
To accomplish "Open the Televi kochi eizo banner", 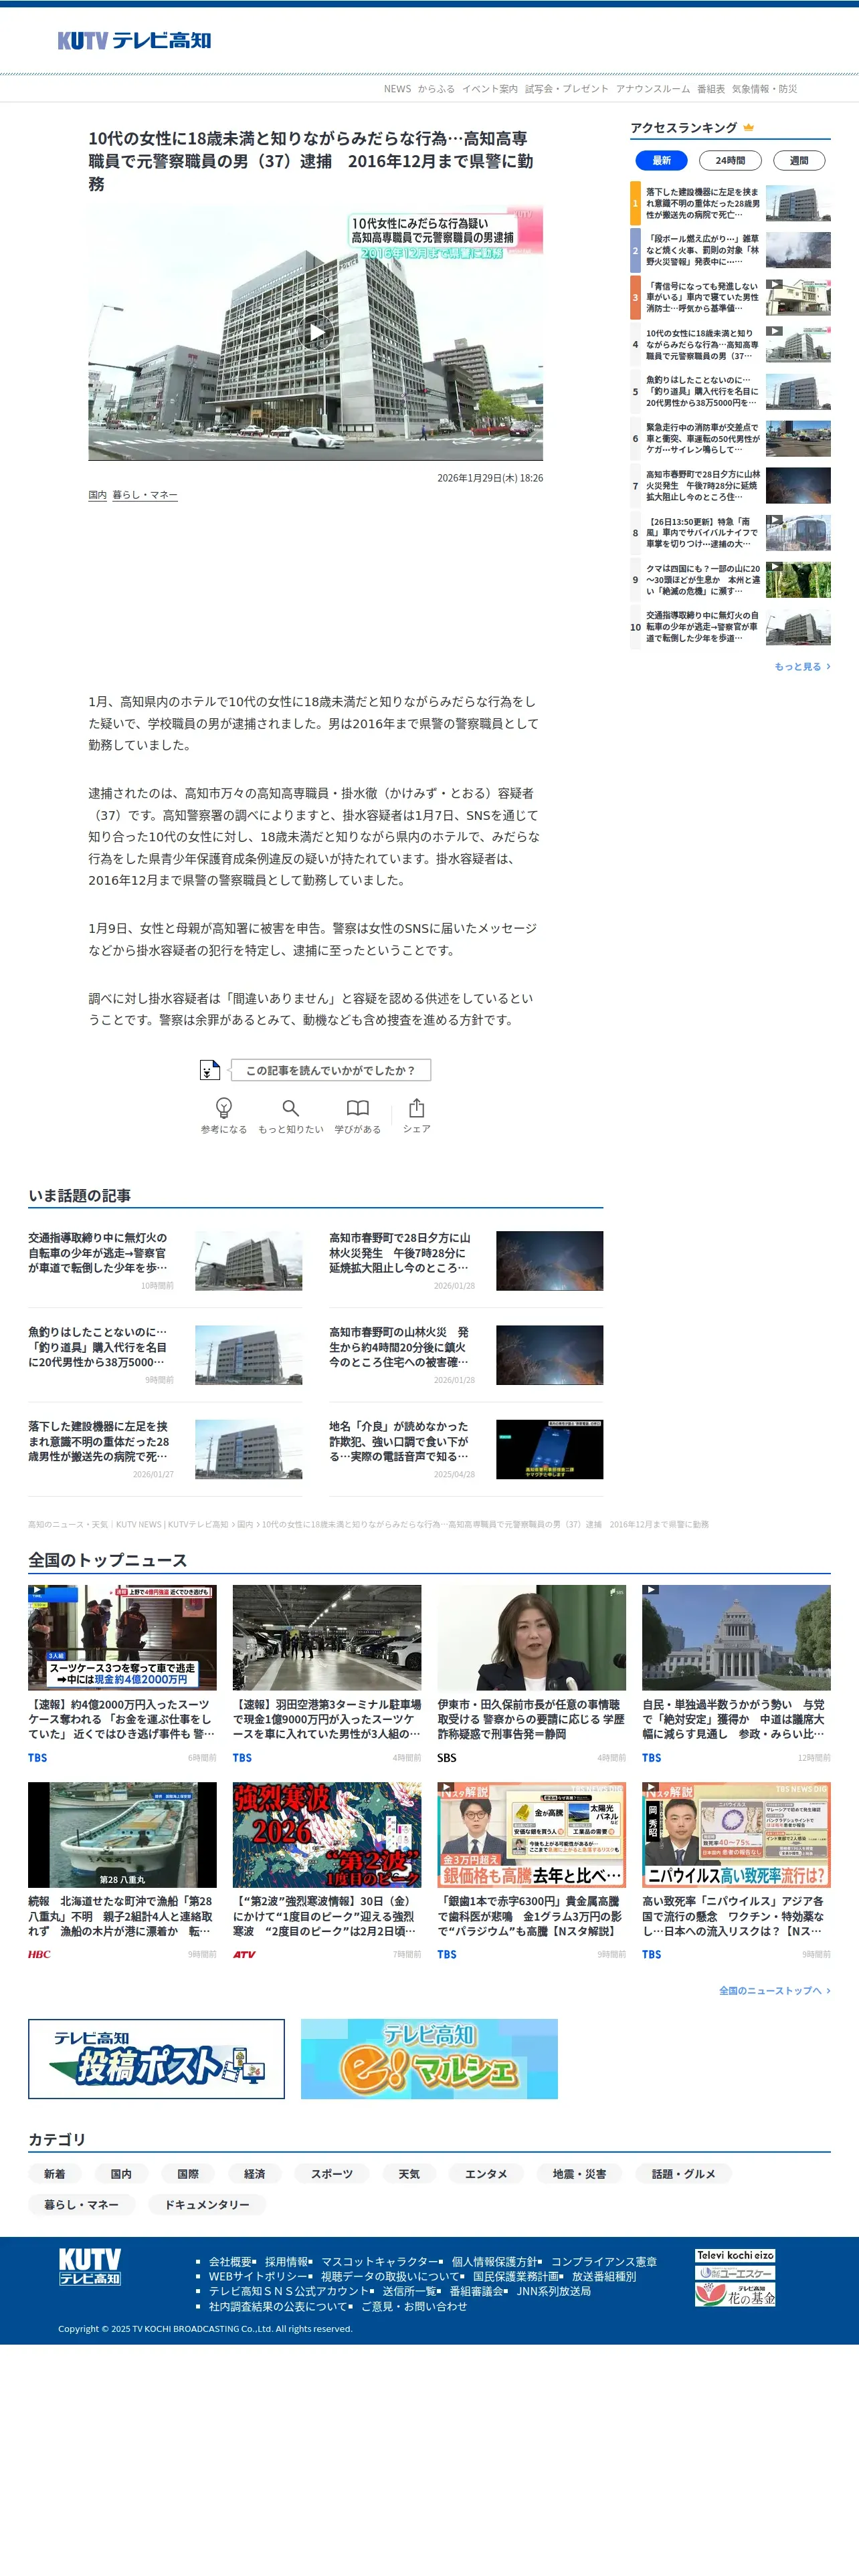I will point(735,2255).
